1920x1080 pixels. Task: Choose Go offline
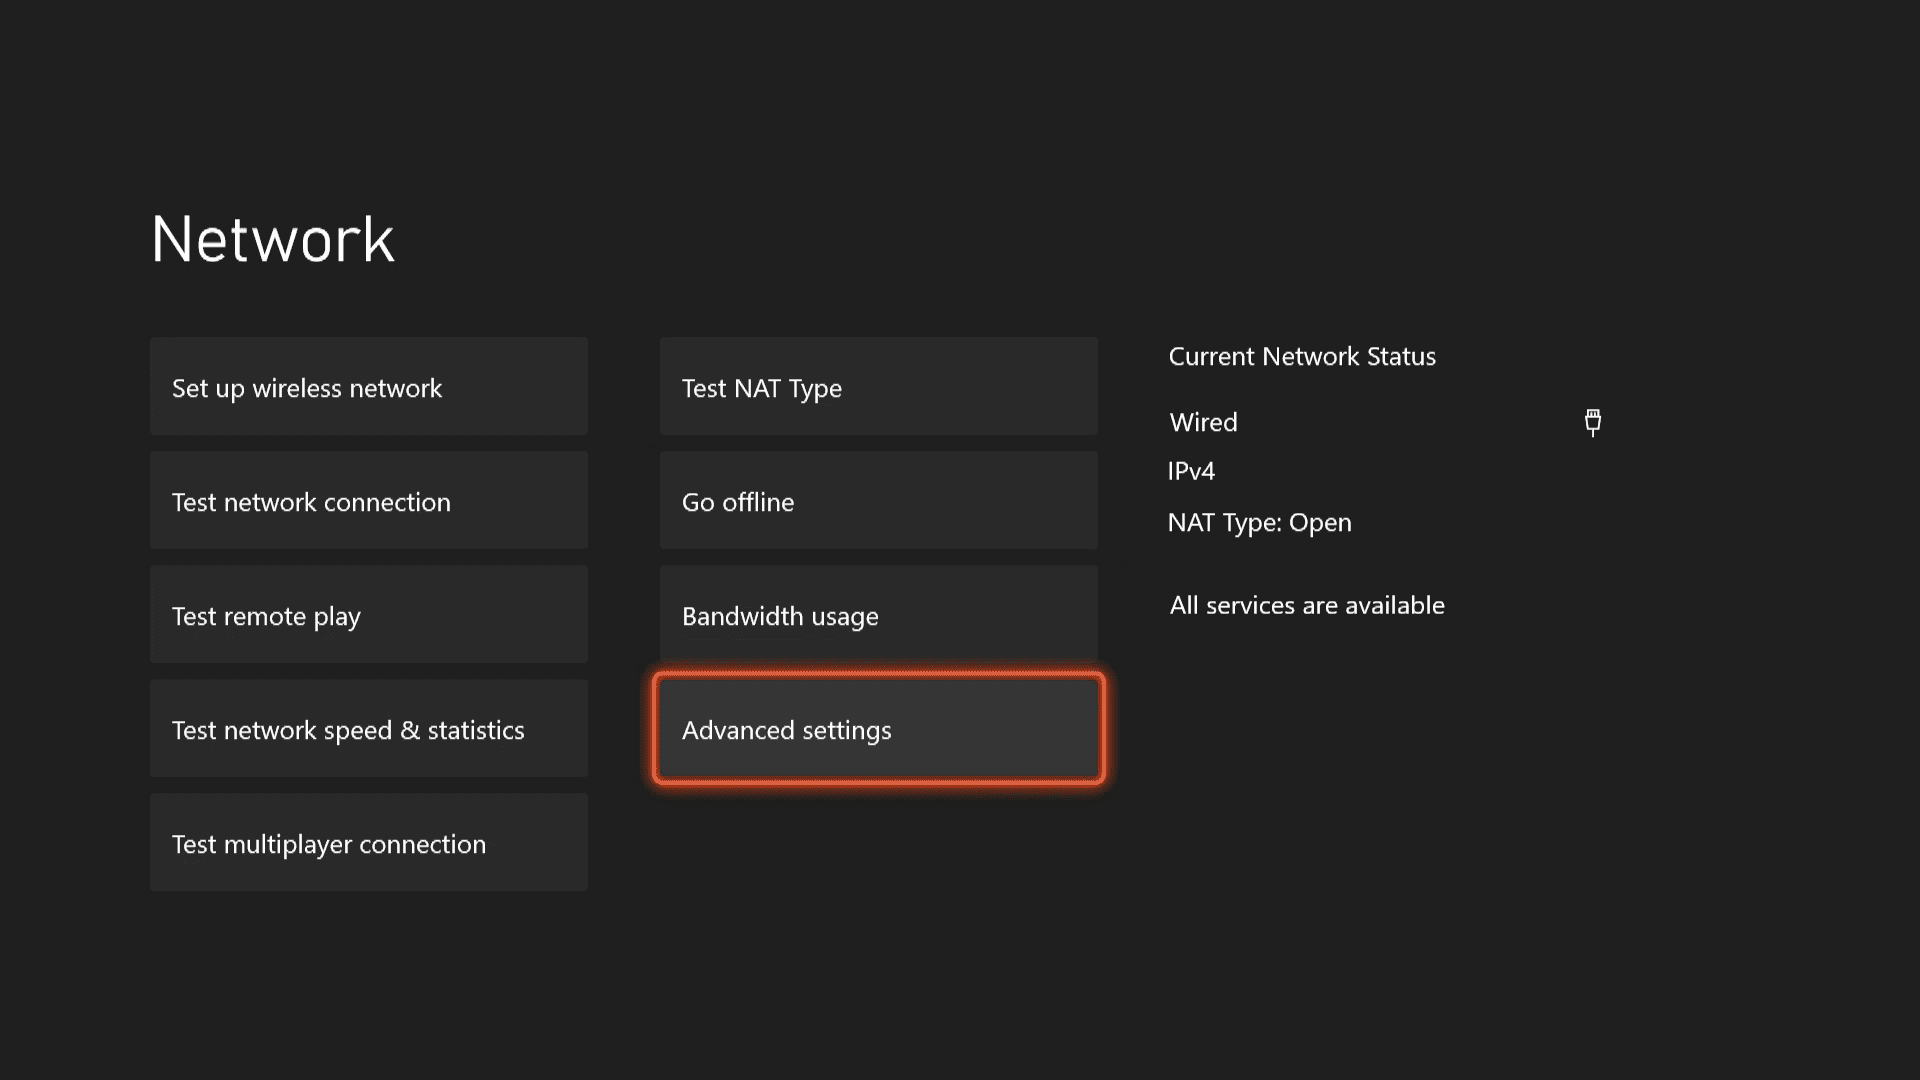pos(878,501)
